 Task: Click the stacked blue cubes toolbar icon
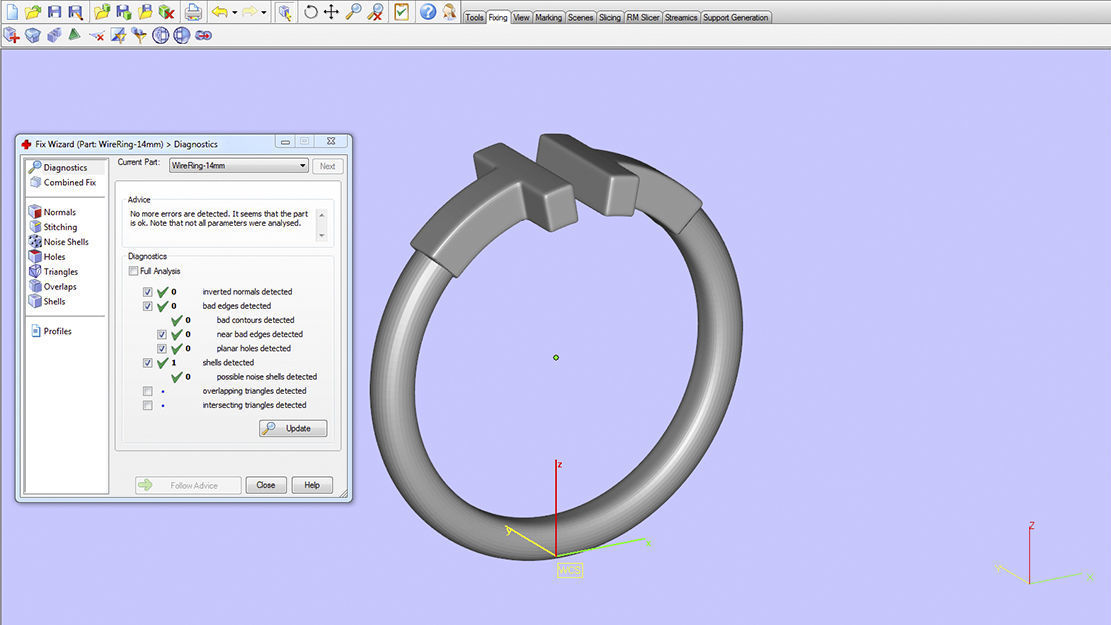54,35
